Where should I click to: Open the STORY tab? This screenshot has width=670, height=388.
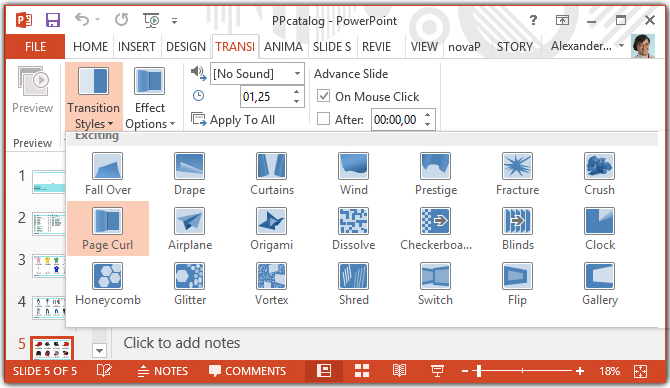[x=514, y=47]
